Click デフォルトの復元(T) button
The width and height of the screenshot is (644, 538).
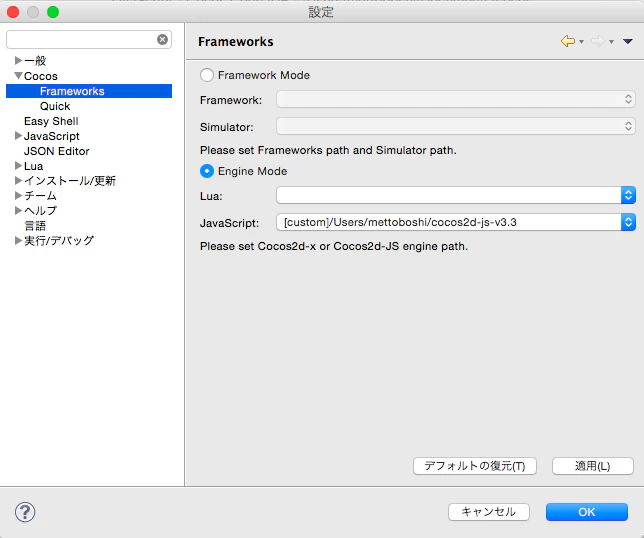(475, 466)
